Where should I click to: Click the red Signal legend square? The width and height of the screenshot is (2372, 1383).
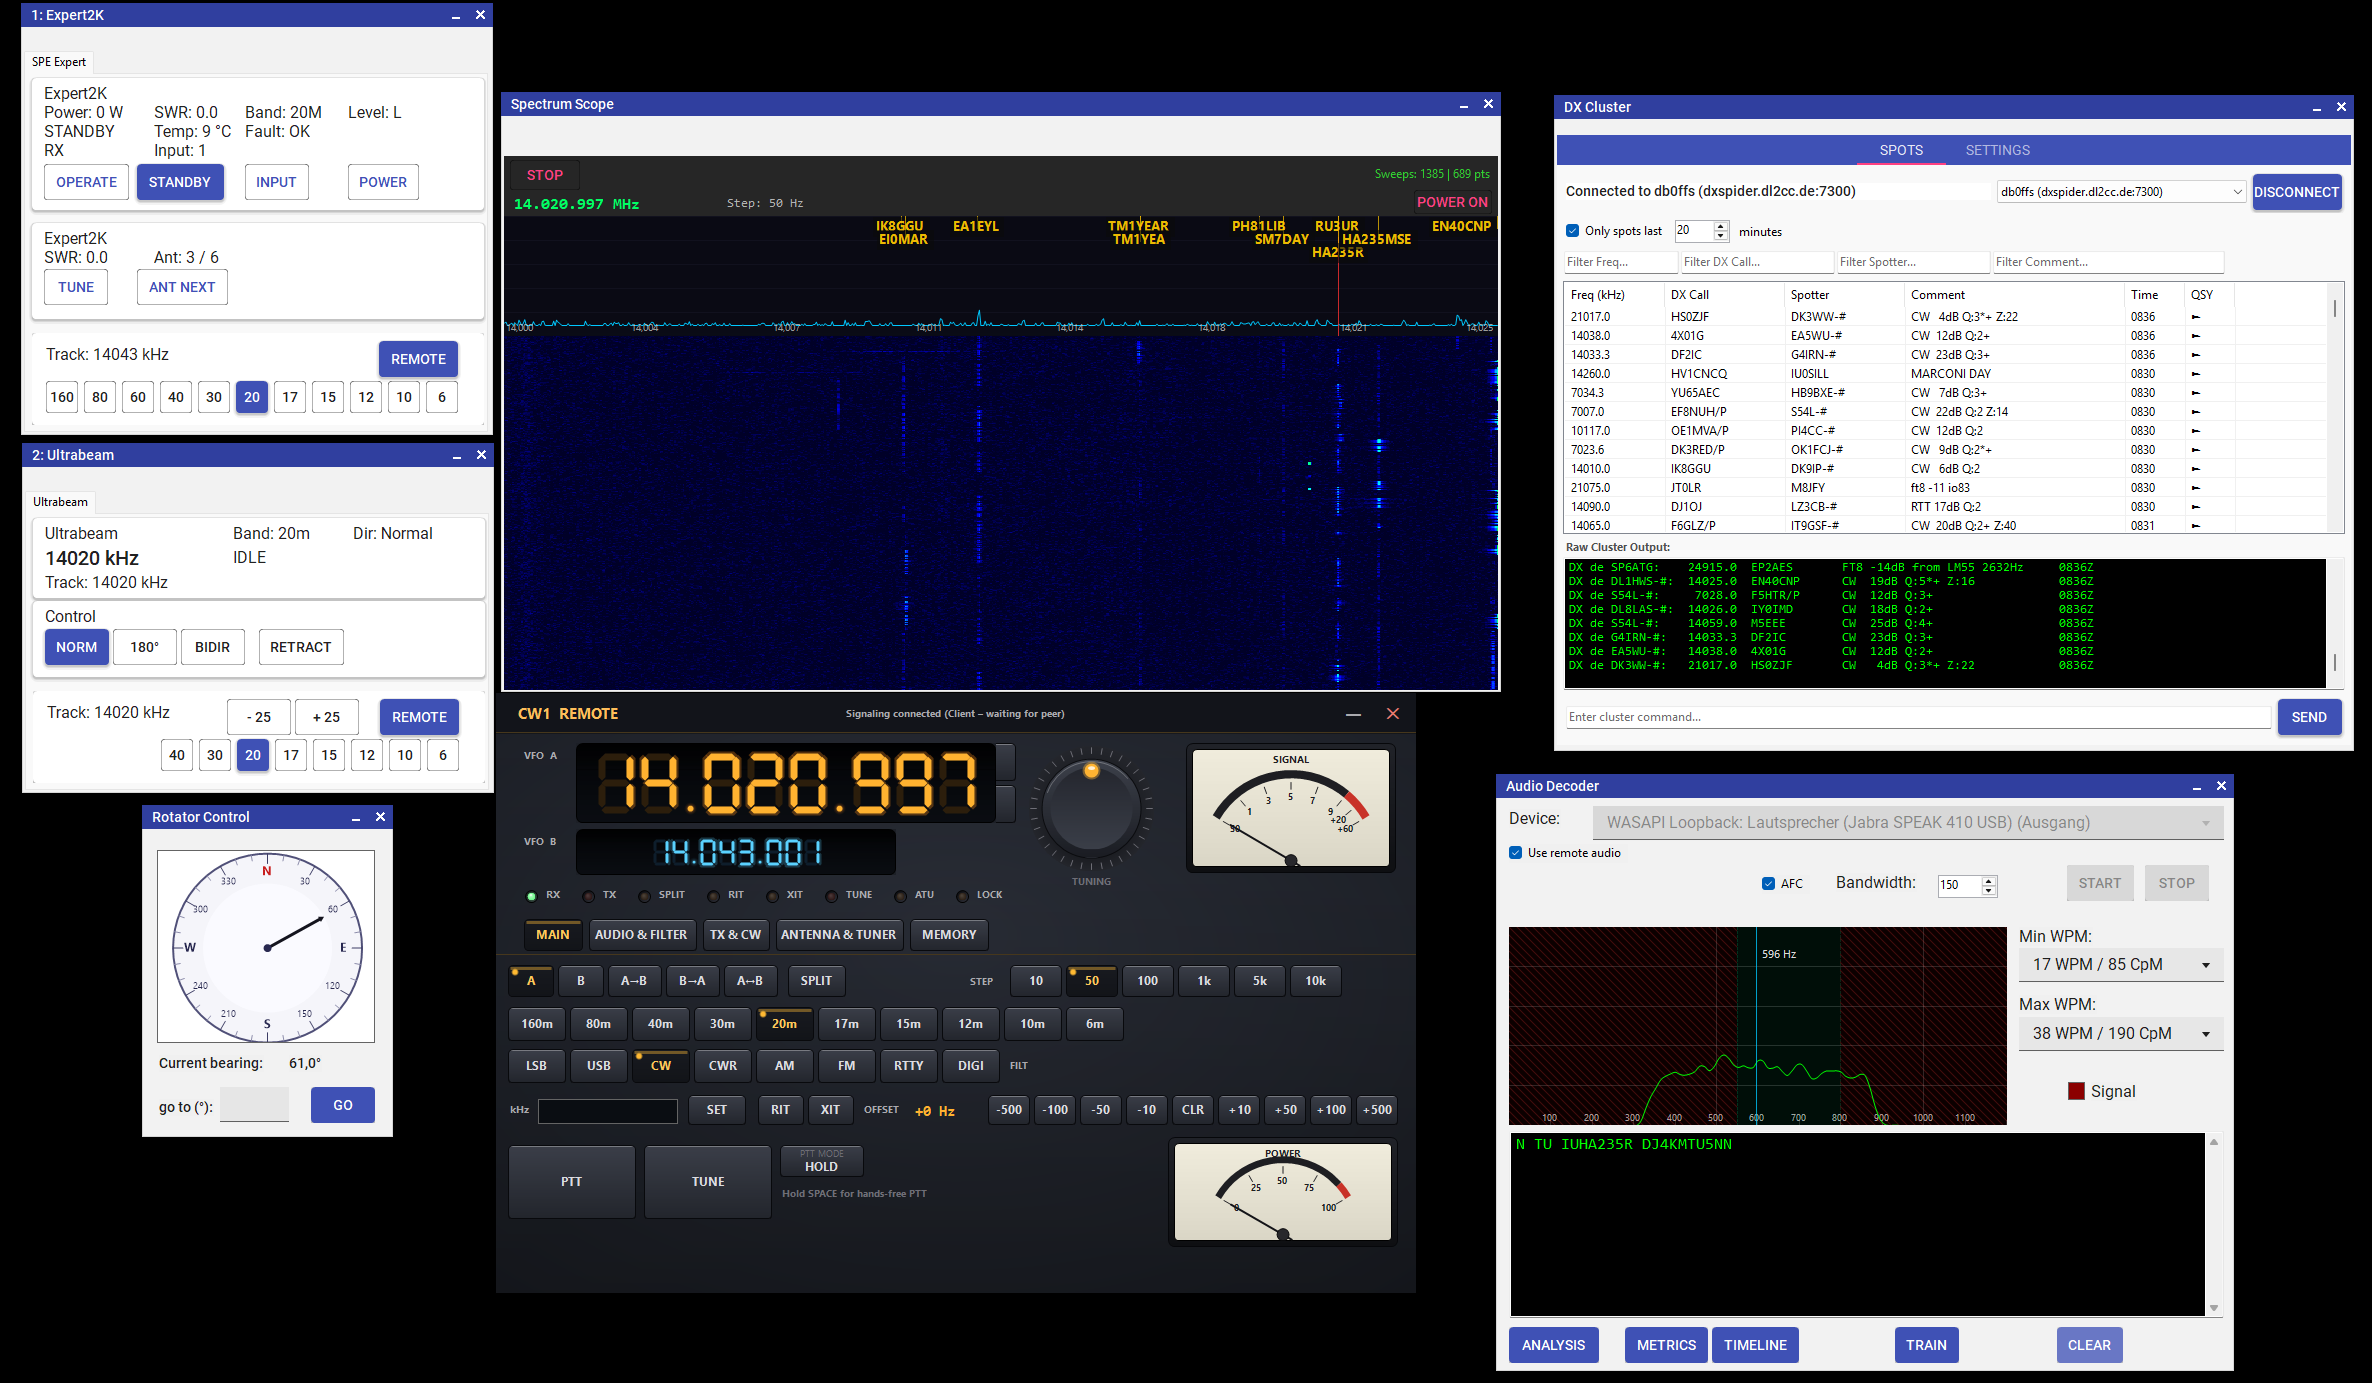2076,1091
